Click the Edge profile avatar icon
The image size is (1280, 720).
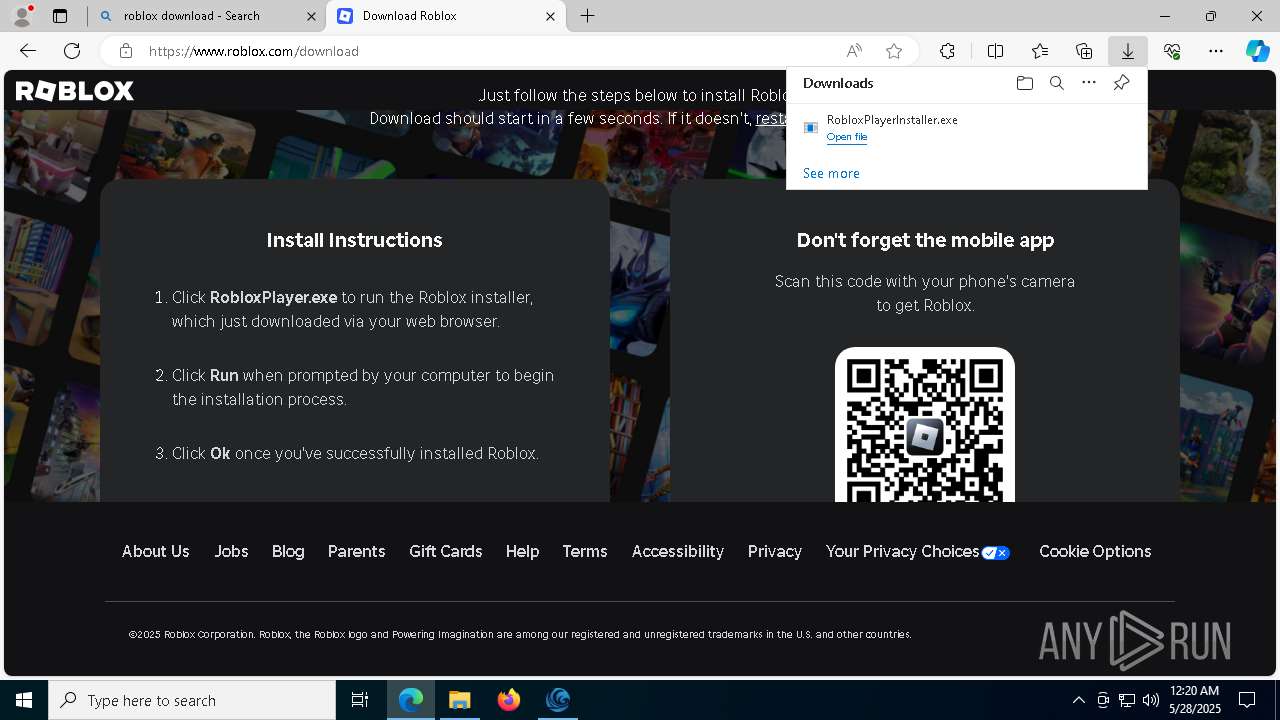(22, 16)
